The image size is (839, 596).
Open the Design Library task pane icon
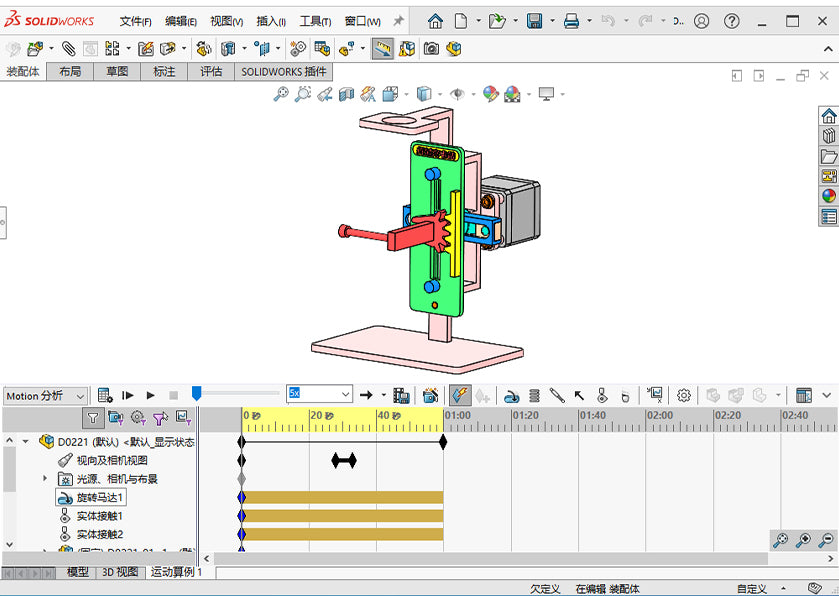point(829,135)
